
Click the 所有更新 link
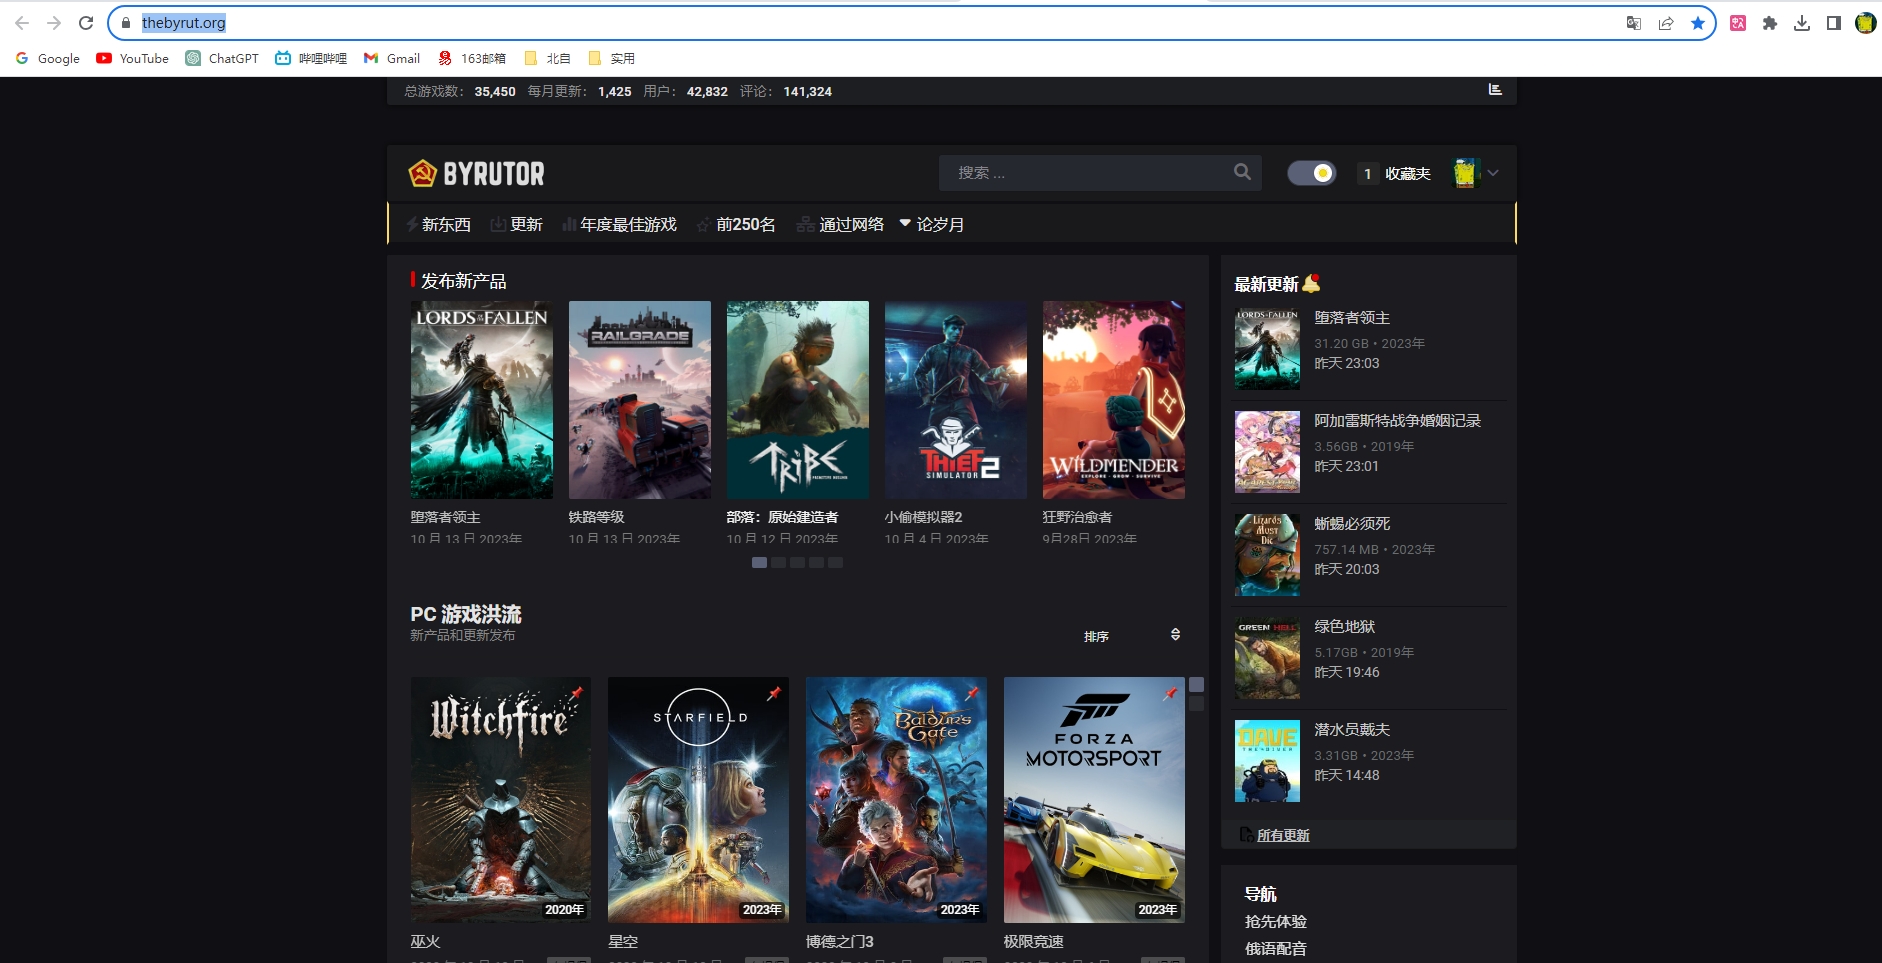pos(1283,835)
